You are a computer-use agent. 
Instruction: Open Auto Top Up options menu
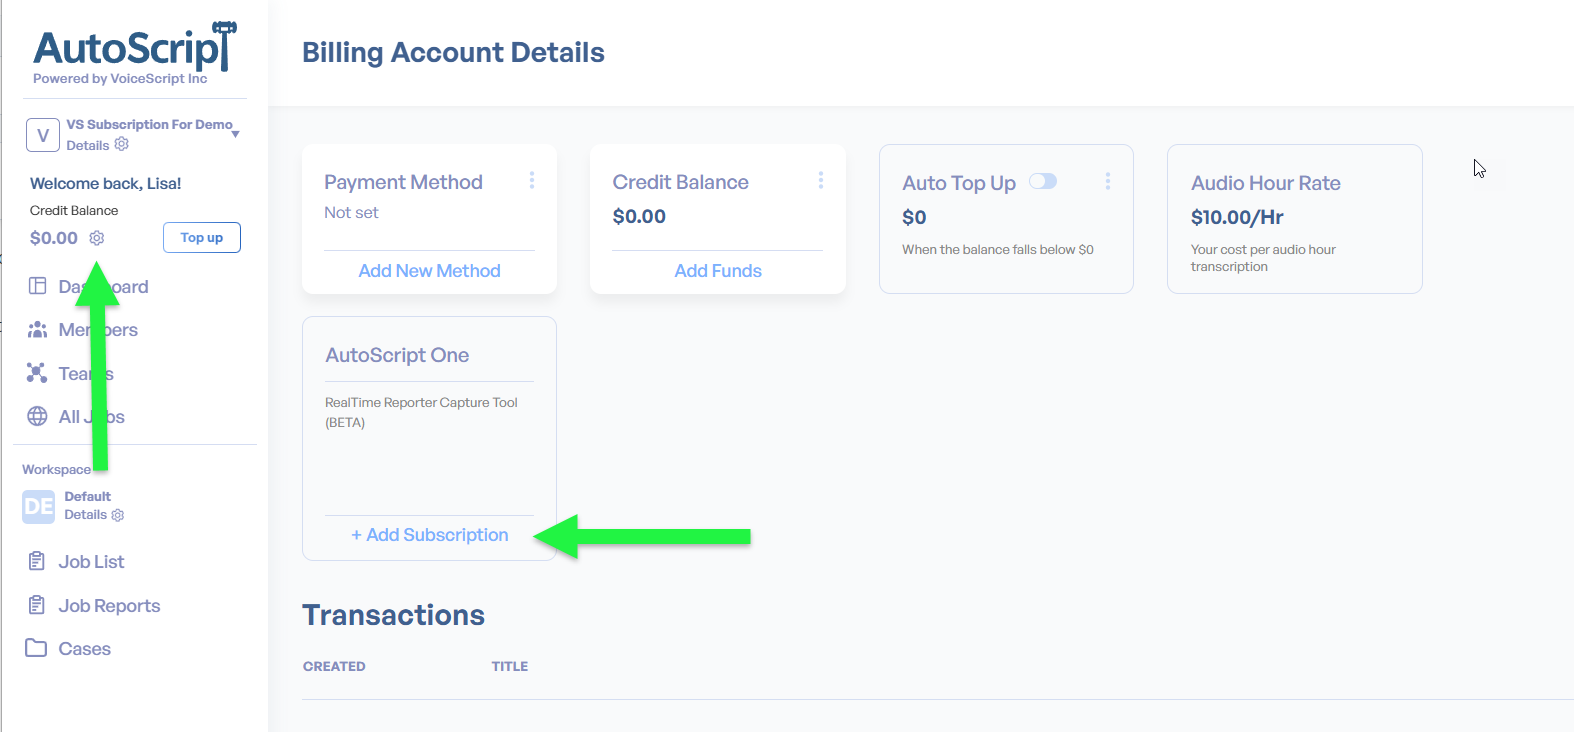tap(1108, 181)
